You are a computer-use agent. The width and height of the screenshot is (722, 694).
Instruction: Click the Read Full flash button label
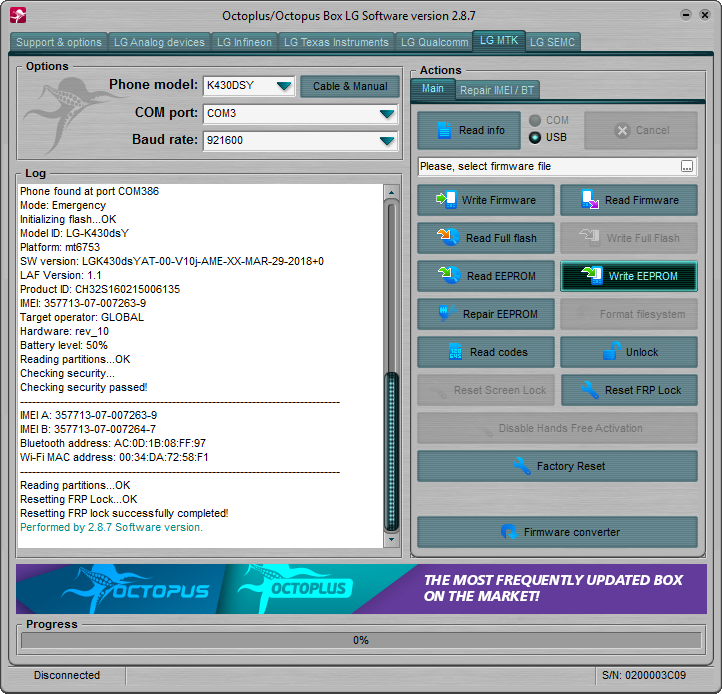[x=501, y=238]
